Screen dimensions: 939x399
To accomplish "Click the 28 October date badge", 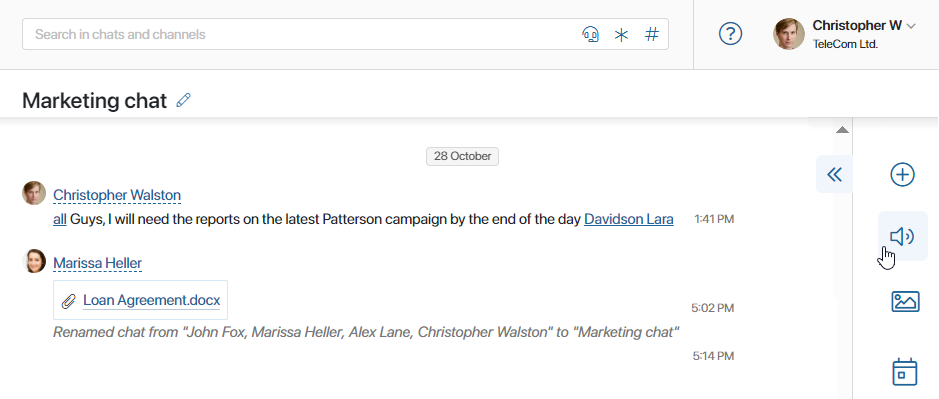I will coord(462,156).
